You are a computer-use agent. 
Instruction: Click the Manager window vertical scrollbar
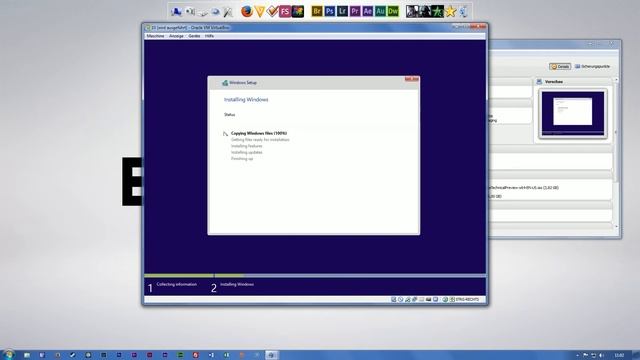616,153
